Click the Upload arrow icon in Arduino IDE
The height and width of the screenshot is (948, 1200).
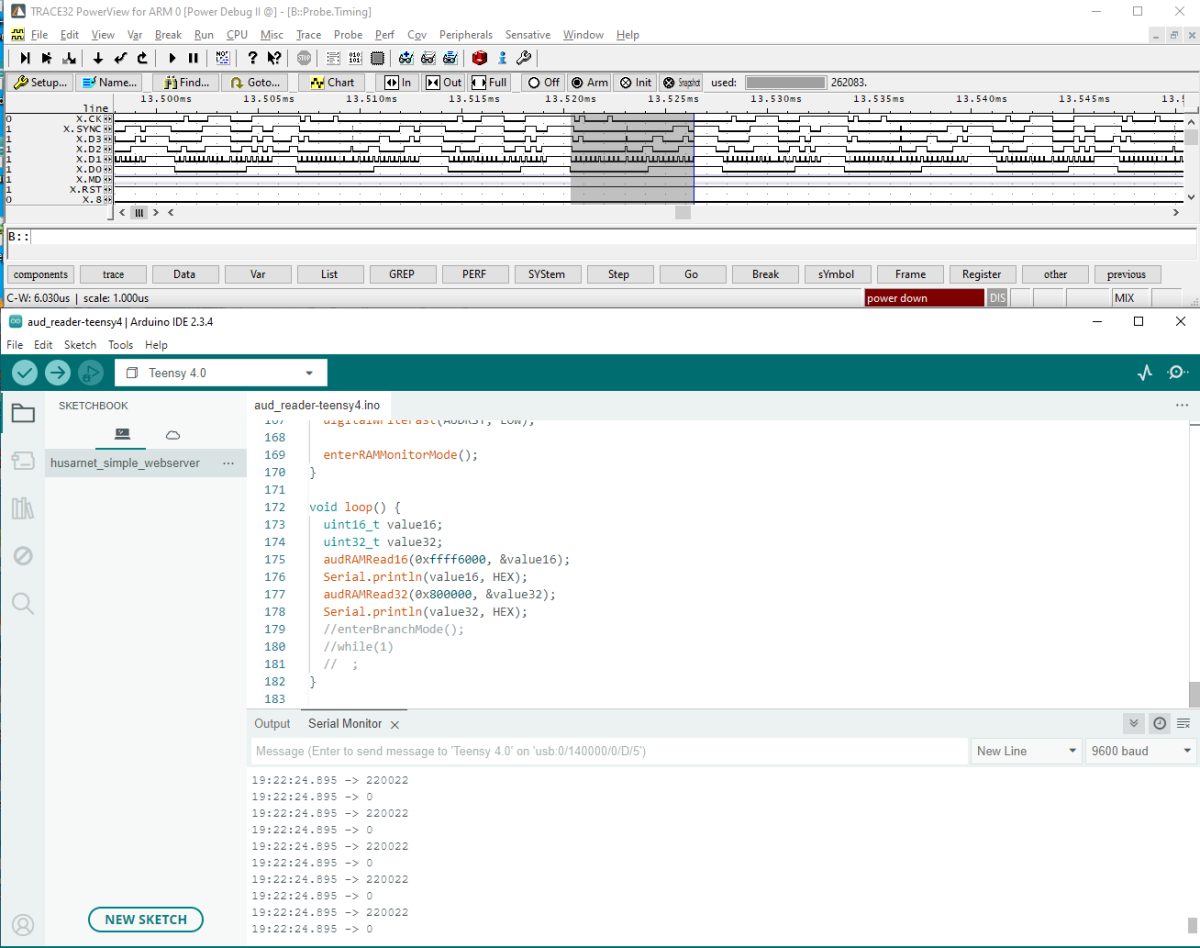click(x=57, y=372)
